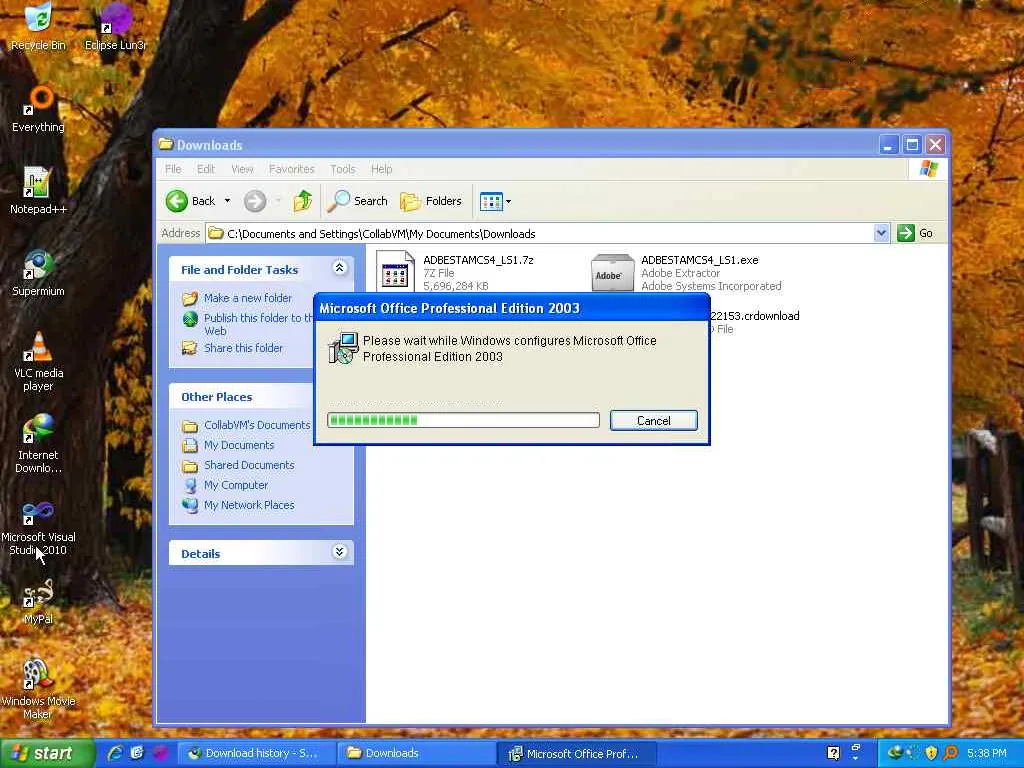Screen dimensions: 1024x768
Task: Toggle the Folders pane button
Action: (x=431, y=201)
